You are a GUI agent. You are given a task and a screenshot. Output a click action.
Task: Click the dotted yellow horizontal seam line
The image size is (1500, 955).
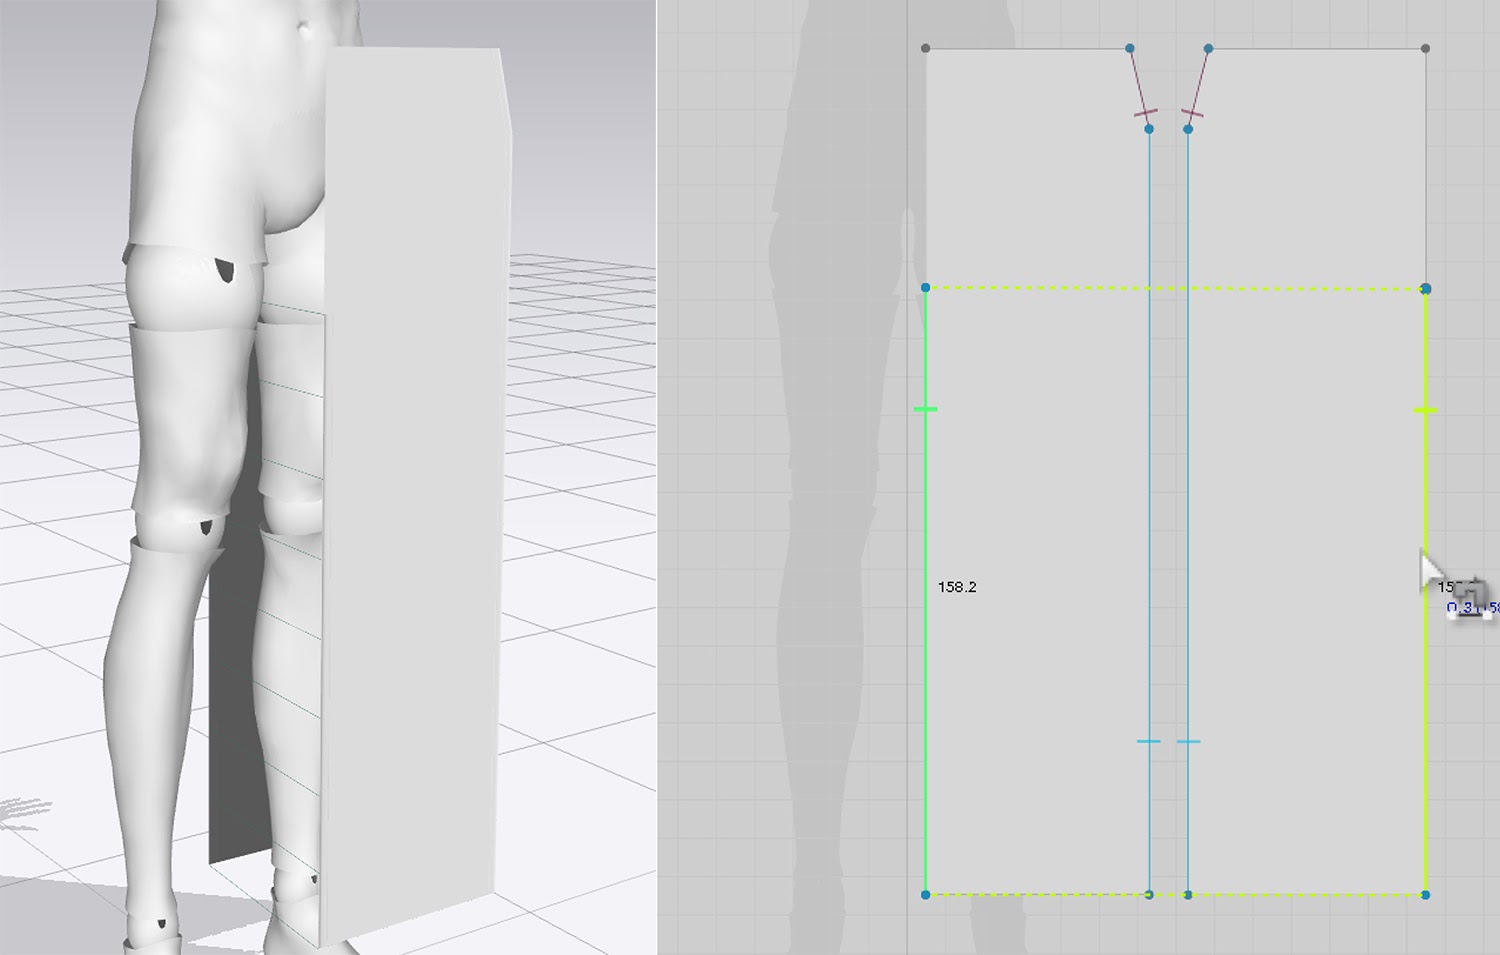pyautogui.click(x=1050, y=288)
